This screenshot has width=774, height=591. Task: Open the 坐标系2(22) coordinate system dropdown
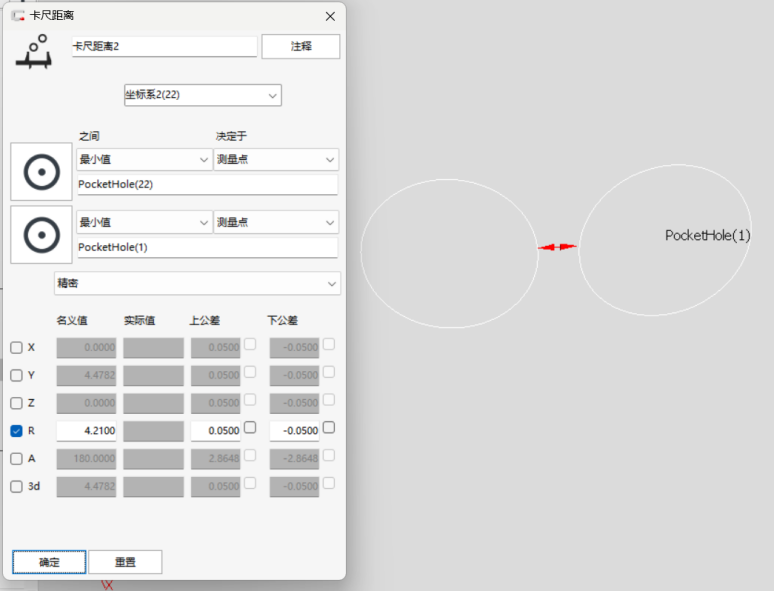[202, 95]
